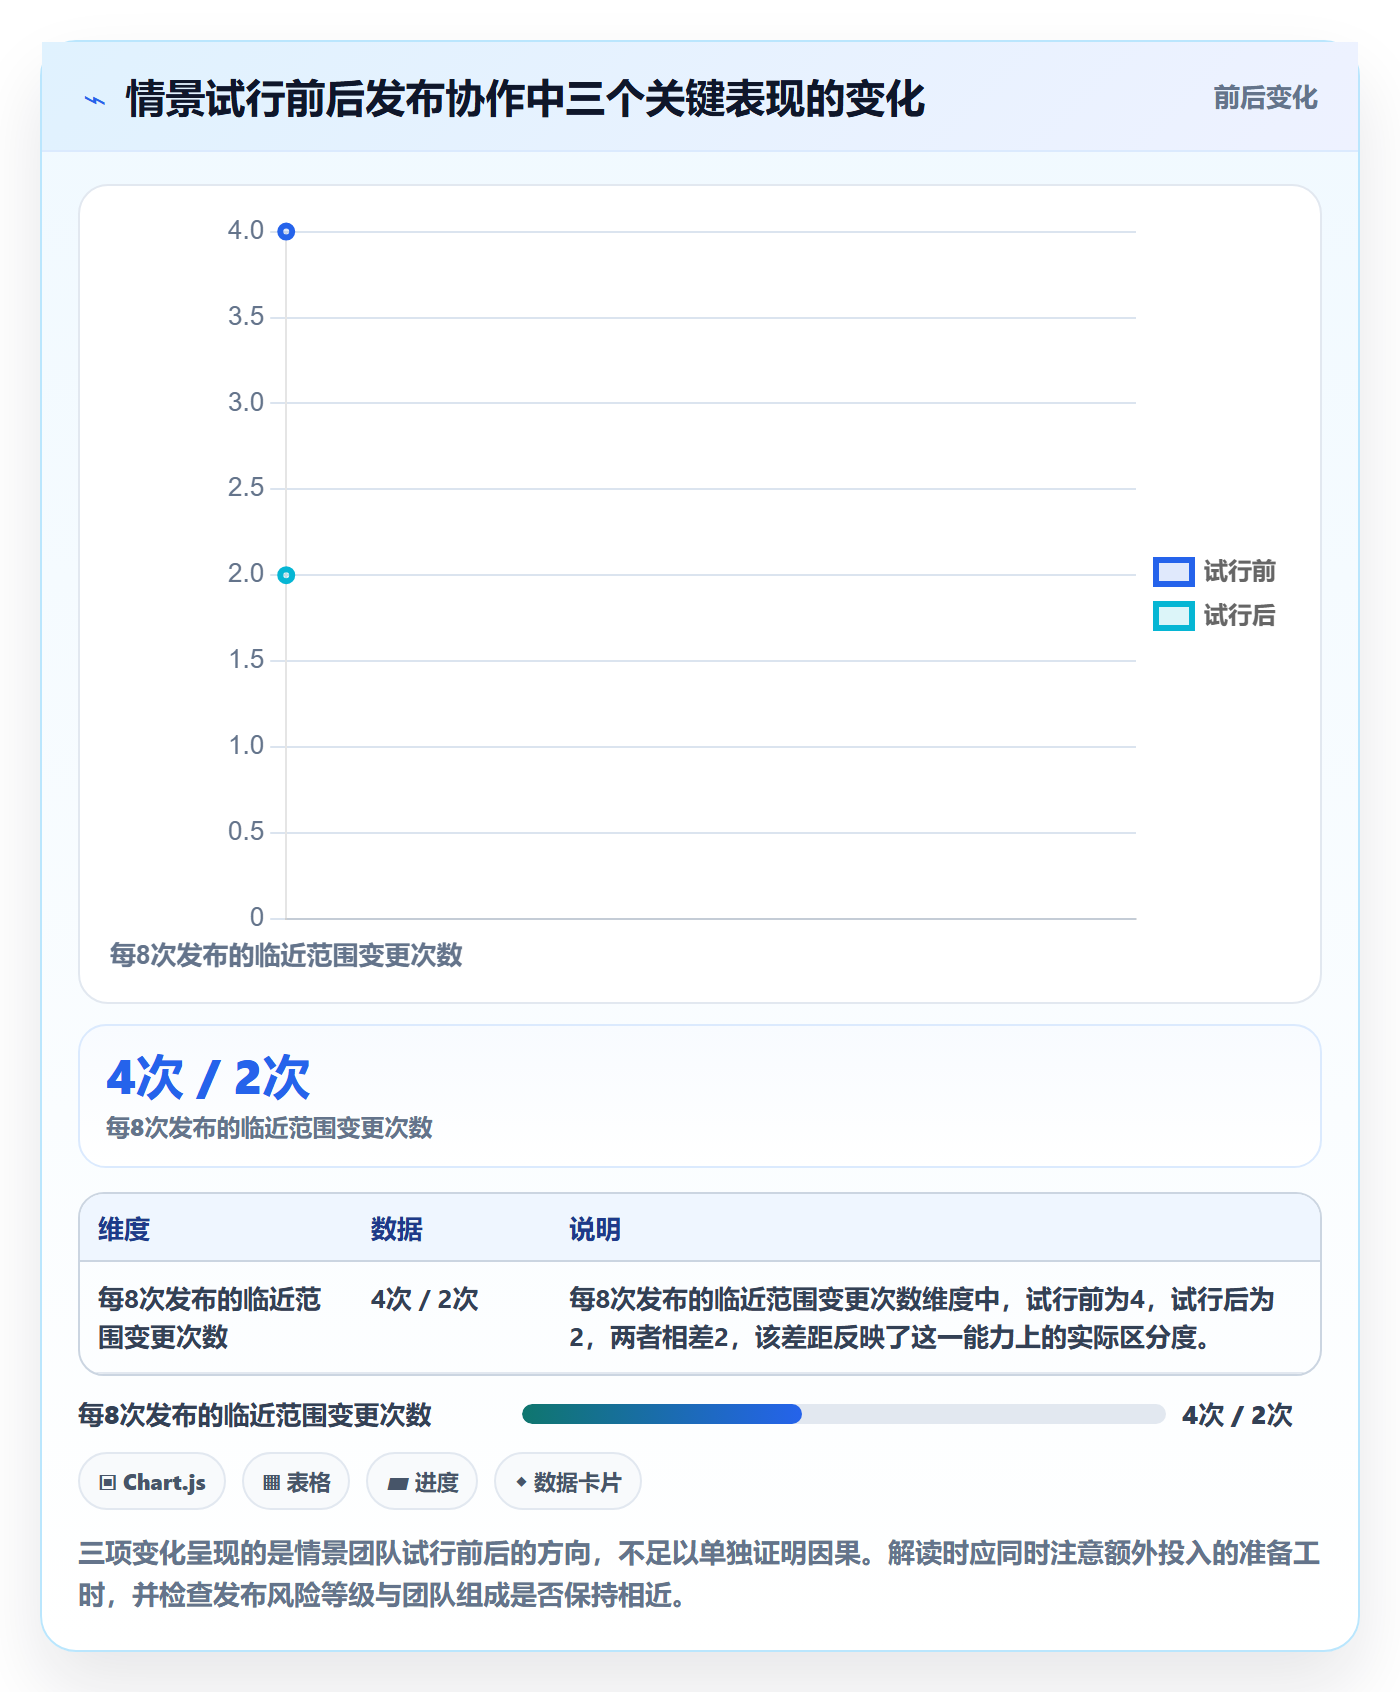Click the 2.5 y-axis tick label
1400x1692 pixels.
(x=246, y=488)
